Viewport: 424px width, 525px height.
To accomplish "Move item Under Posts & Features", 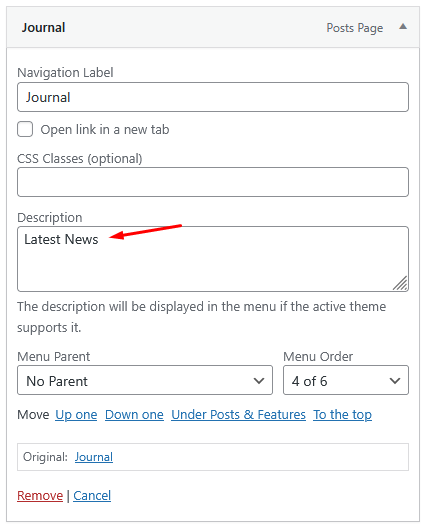I will pos(238,415).
